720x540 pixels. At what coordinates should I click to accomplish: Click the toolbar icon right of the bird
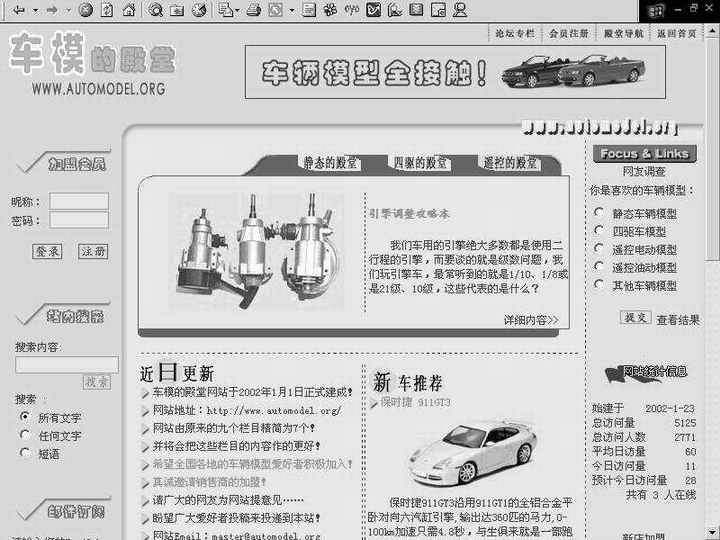[x=395, y=10]
